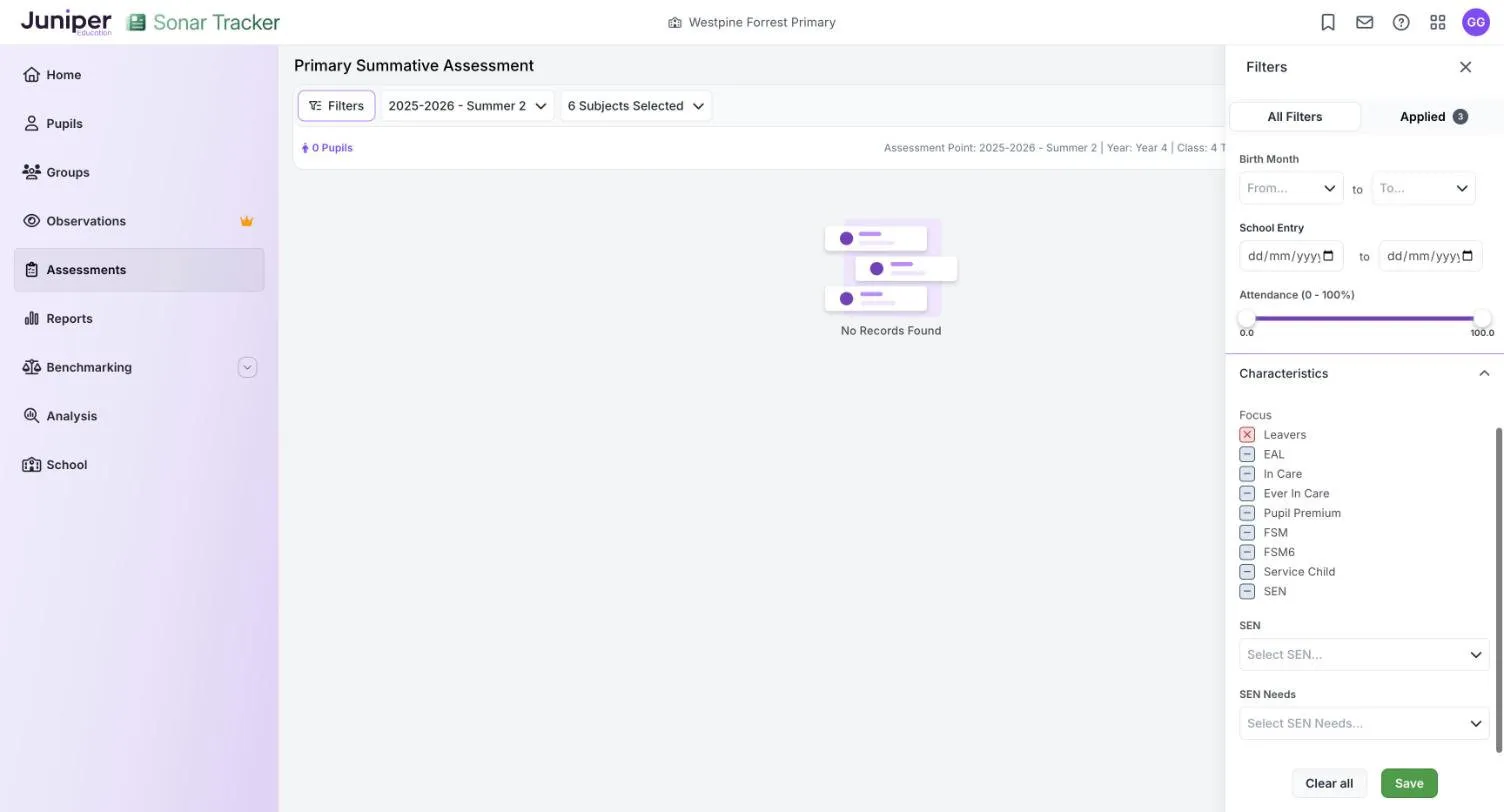This screenshot has width=1504, height=812.
Task: Click the premium crown icon beside Observations
Action: point(247,221)
